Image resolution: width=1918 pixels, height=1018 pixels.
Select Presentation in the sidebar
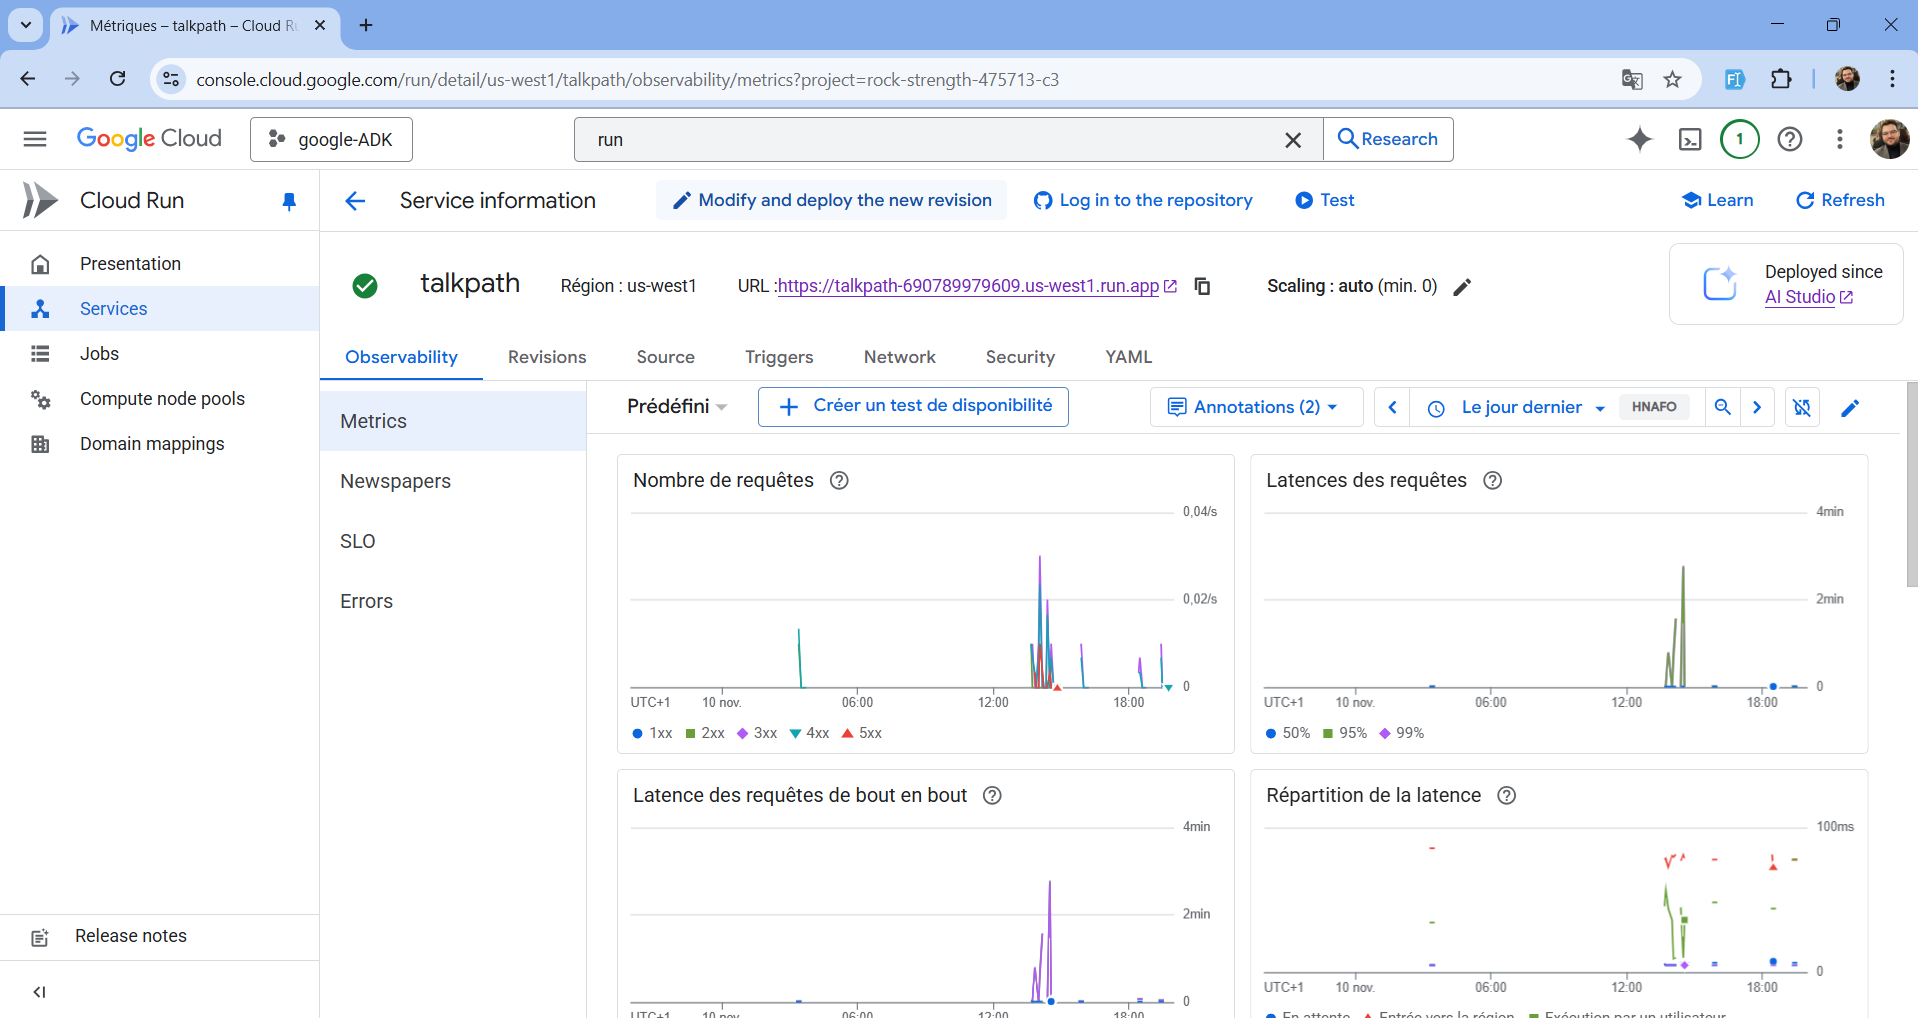point(160,264)
